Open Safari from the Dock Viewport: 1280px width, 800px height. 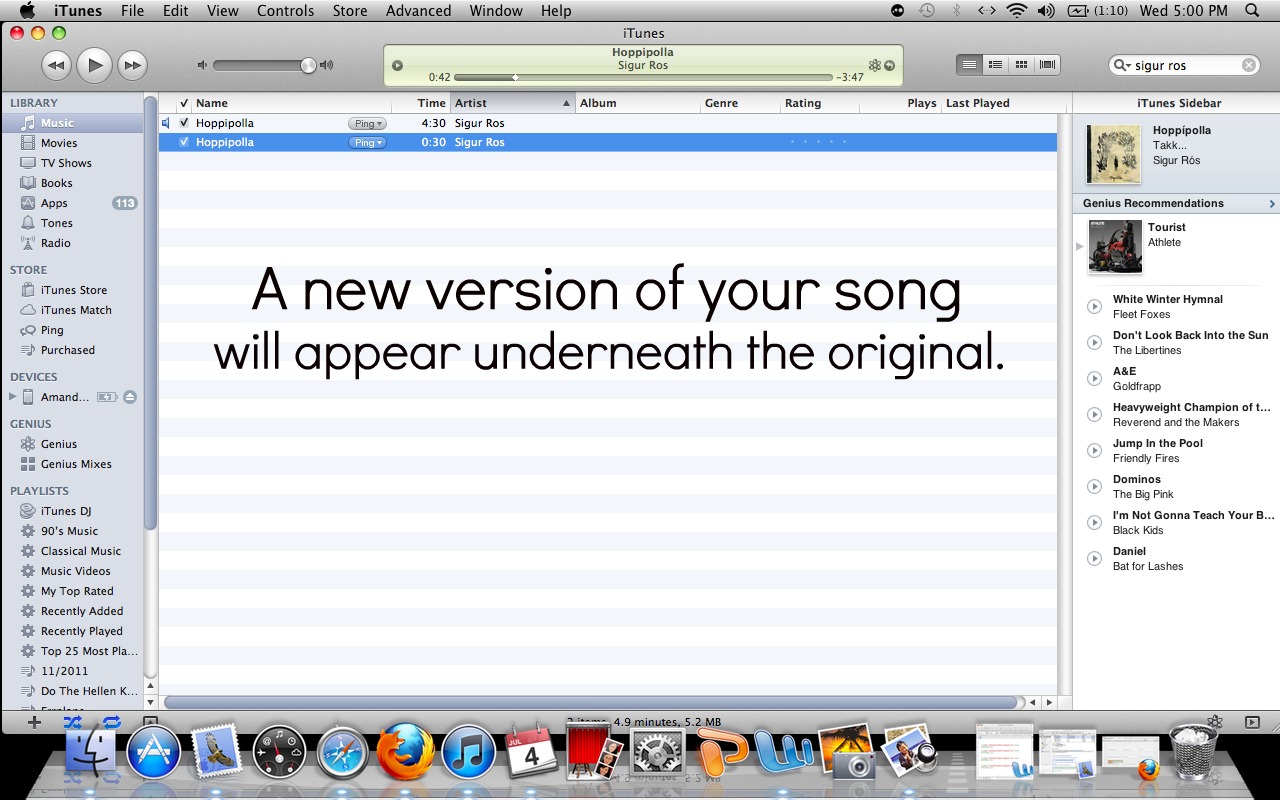[342, 752]
